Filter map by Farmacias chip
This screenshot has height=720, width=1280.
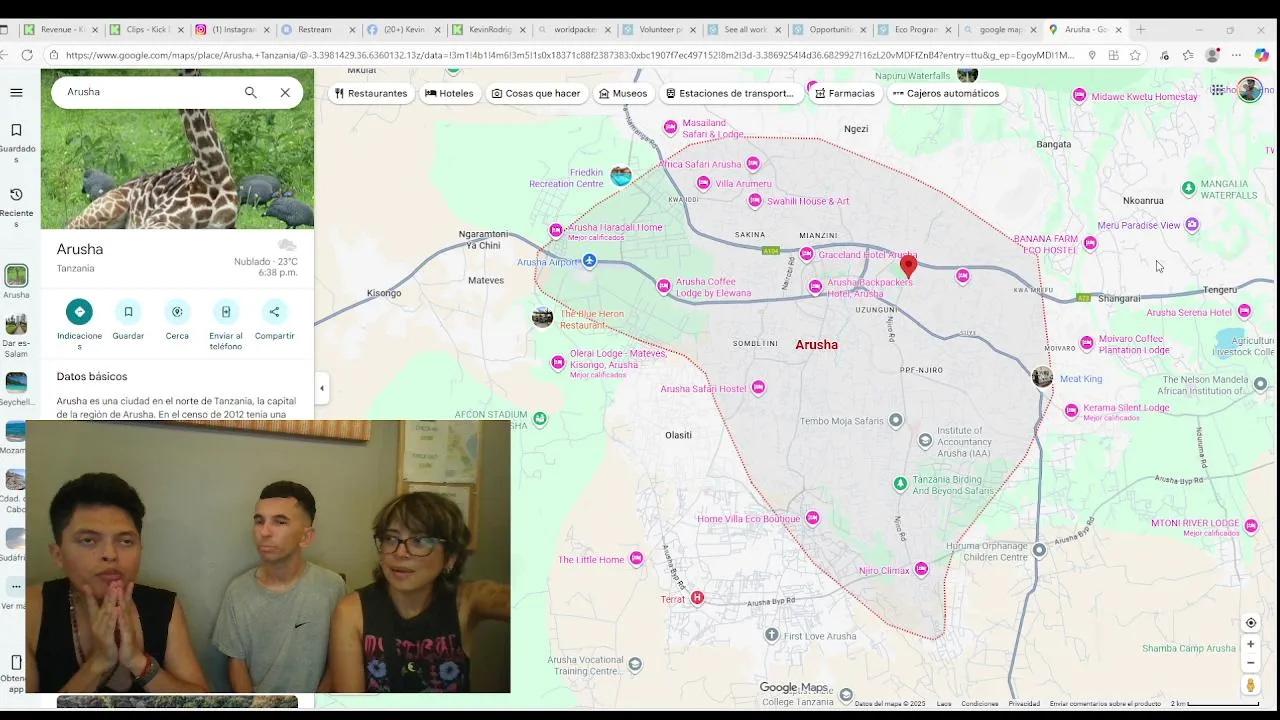click(845, 93)
